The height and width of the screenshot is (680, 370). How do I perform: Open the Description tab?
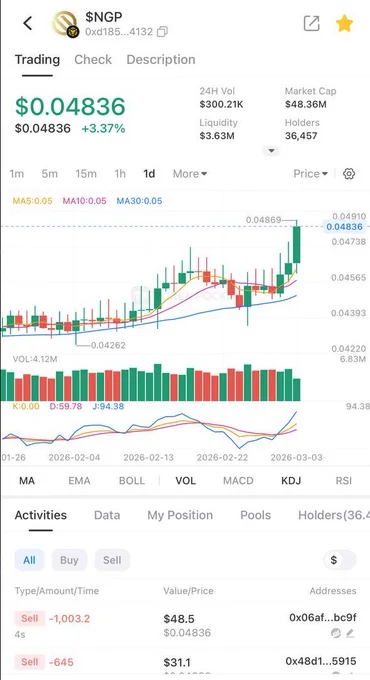point(161,59)
